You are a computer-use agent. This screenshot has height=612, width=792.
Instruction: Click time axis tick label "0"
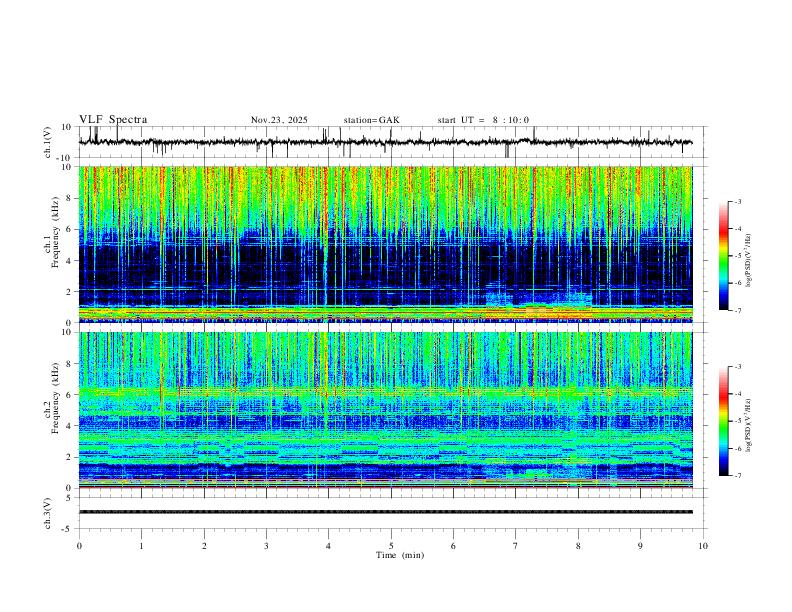point(79,546)
